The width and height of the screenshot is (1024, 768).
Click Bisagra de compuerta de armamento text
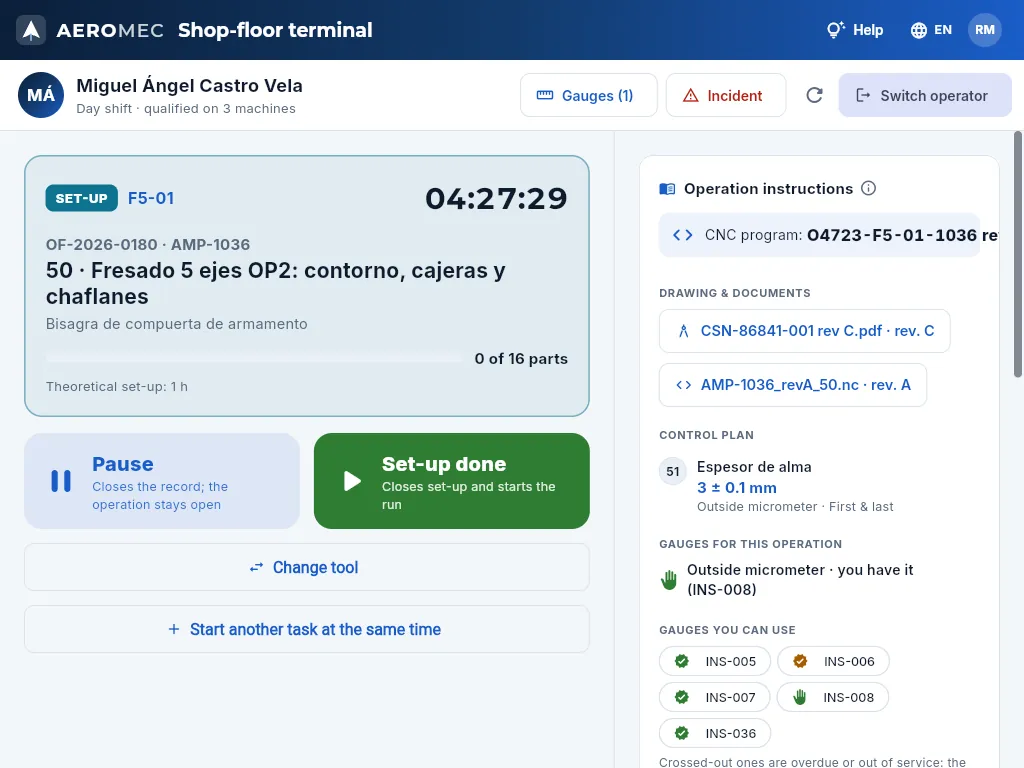(176, 324)
